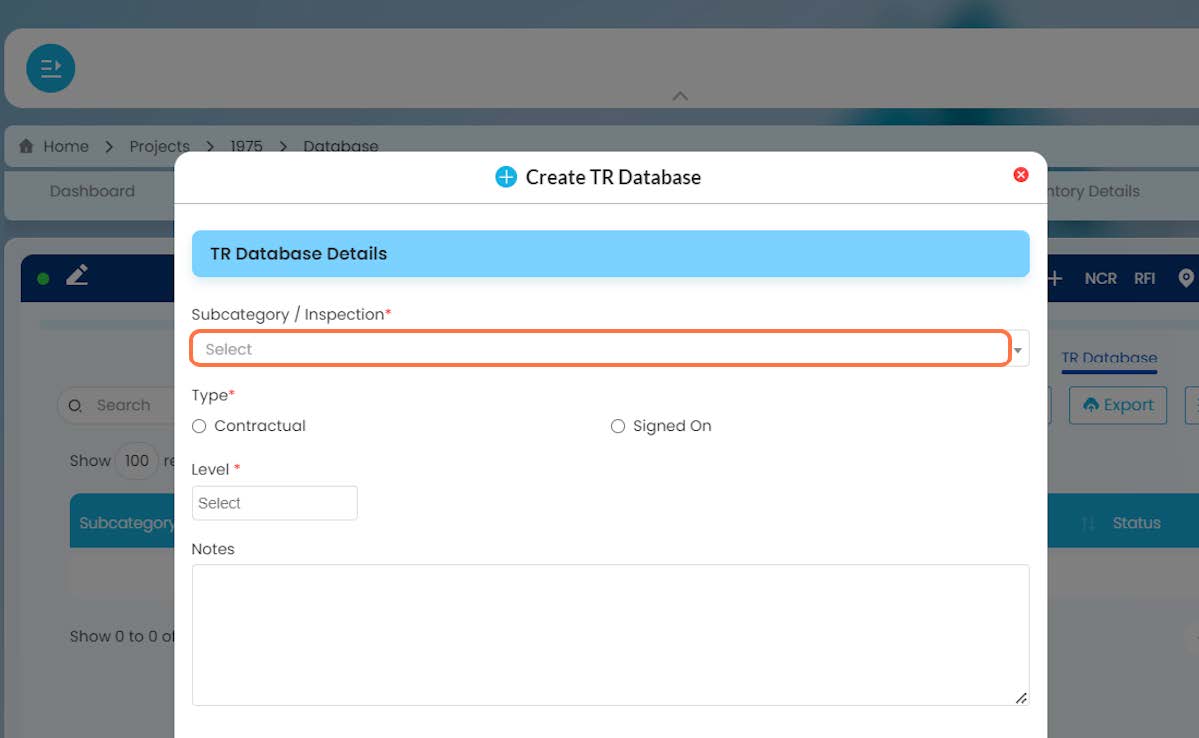Click into the Notes text area

(x=610, y=635)
